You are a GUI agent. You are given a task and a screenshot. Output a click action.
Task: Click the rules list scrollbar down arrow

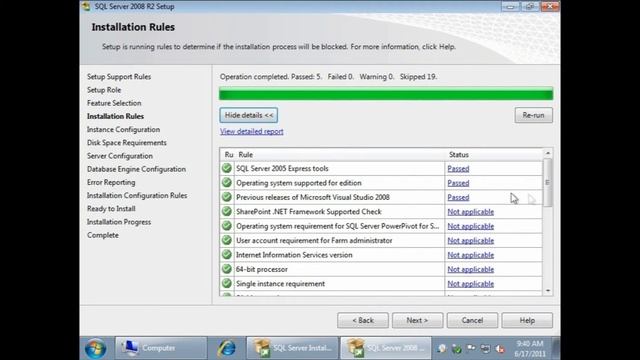548,291
